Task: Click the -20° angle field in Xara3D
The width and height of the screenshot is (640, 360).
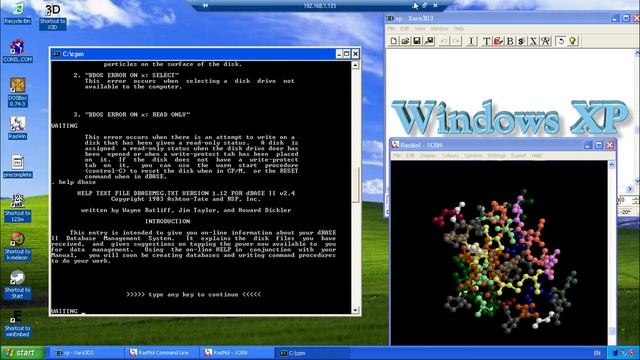Action: [626, 212]
